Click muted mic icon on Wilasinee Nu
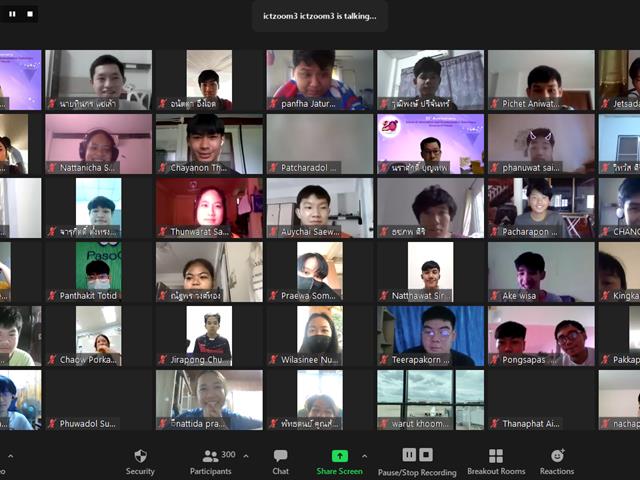The height and width of the screenshot is (480, 640). coord(273,360)
